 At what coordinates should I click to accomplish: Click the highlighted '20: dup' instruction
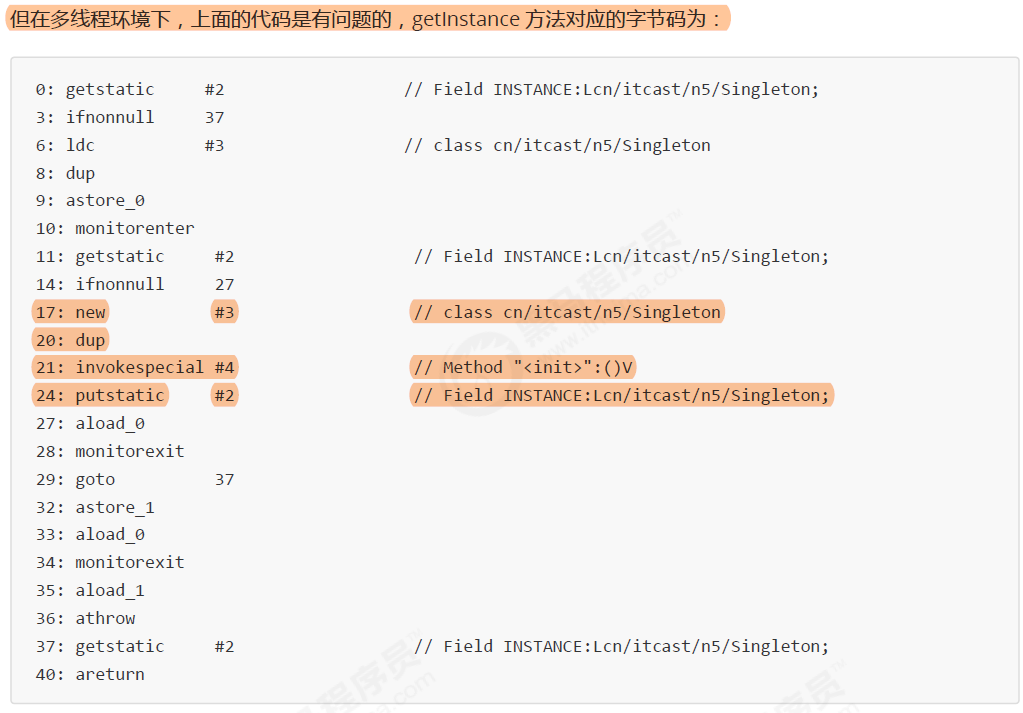point(70,341)
